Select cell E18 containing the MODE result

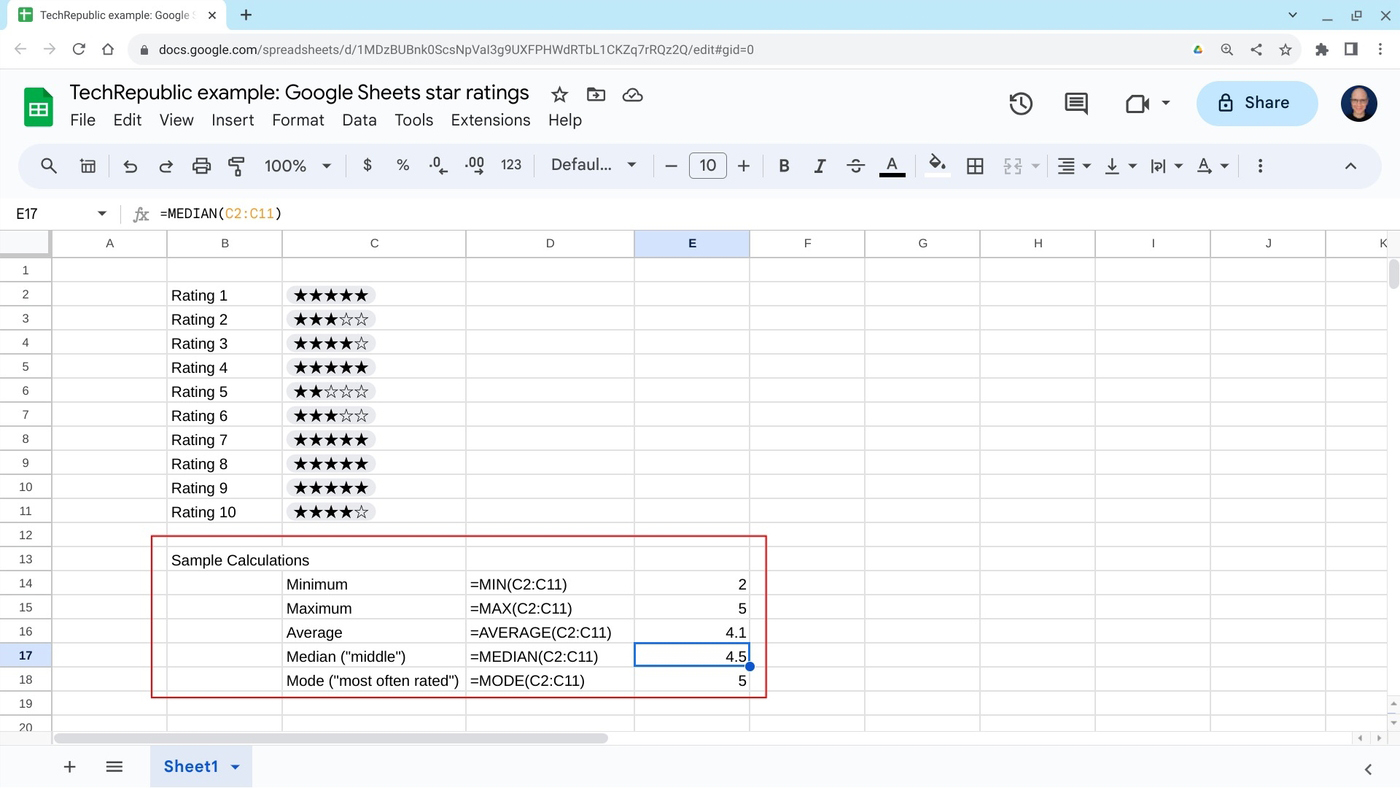[x=692, y=680]
